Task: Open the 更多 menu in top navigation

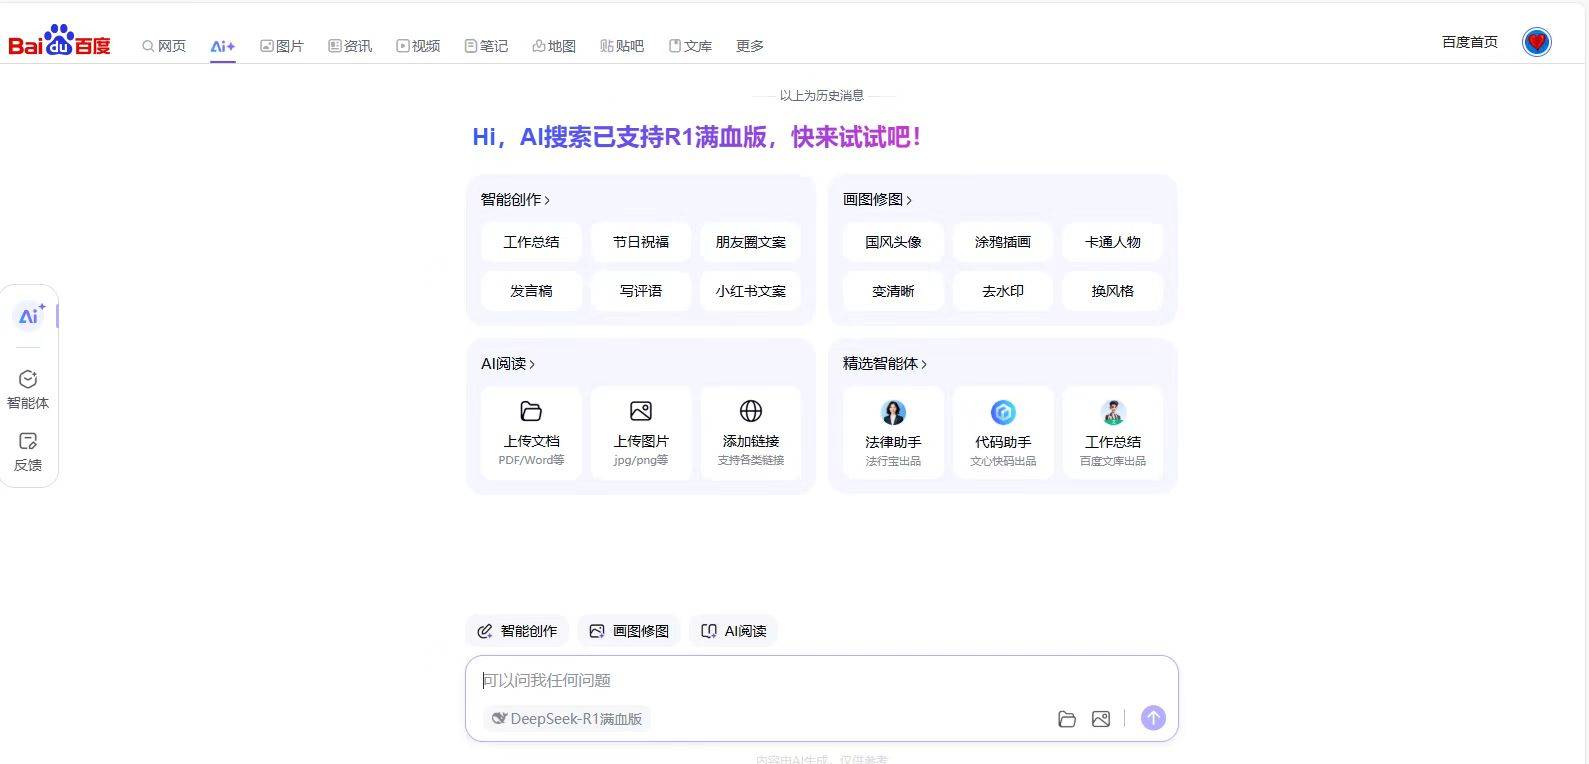Action: 750,46
